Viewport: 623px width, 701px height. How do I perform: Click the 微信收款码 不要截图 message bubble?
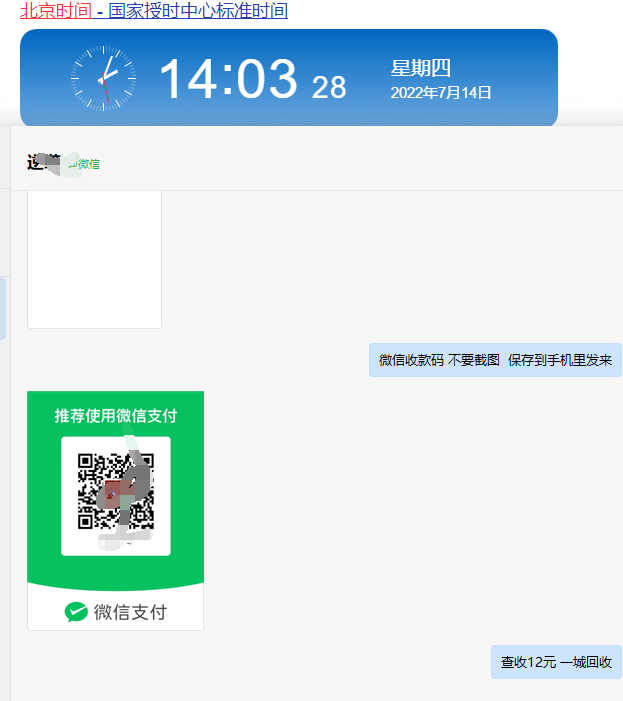495,360
